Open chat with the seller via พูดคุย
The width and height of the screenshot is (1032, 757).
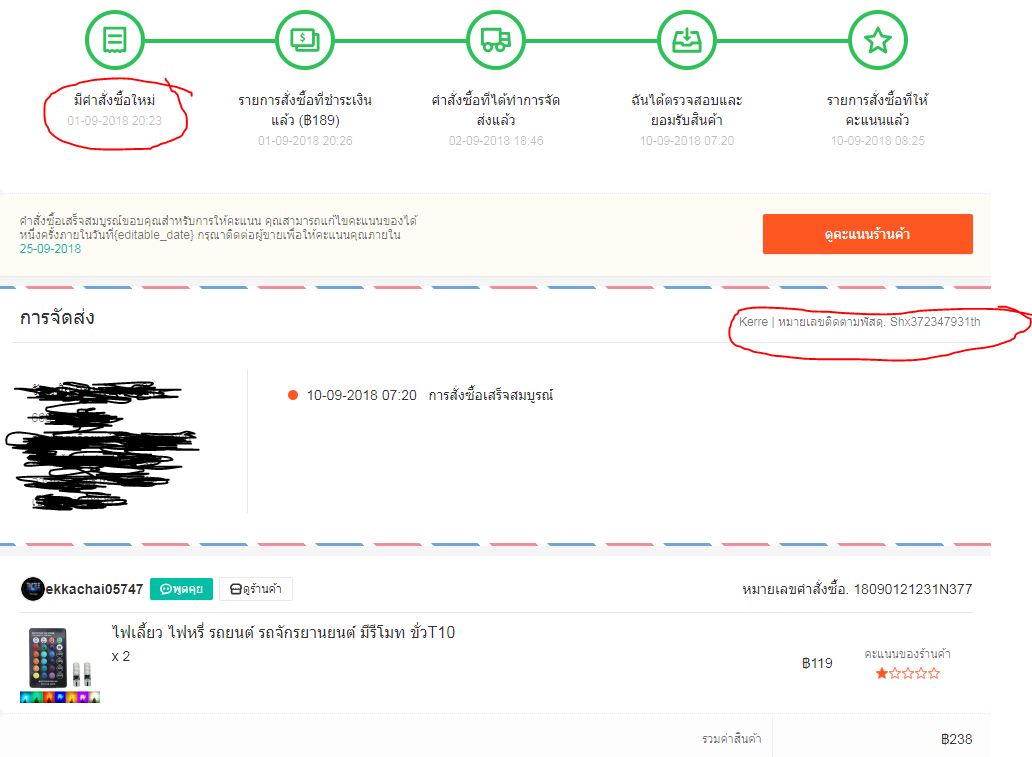[x=182, y=589]
